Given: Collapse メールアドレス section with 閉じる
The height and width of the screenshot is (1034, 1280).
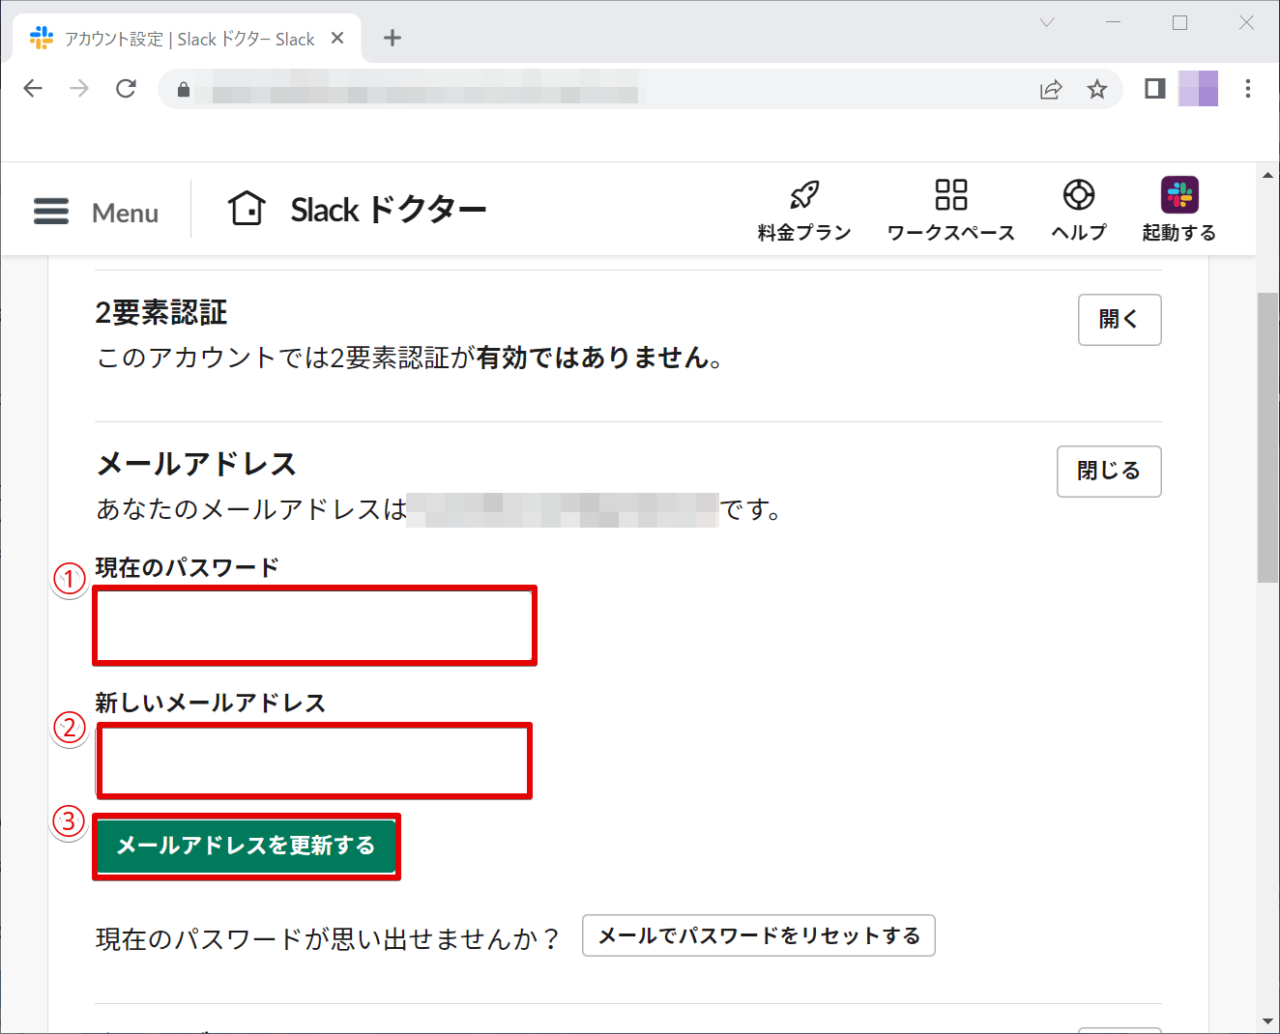Looking at the screenshot, I should click(1109, 471).
